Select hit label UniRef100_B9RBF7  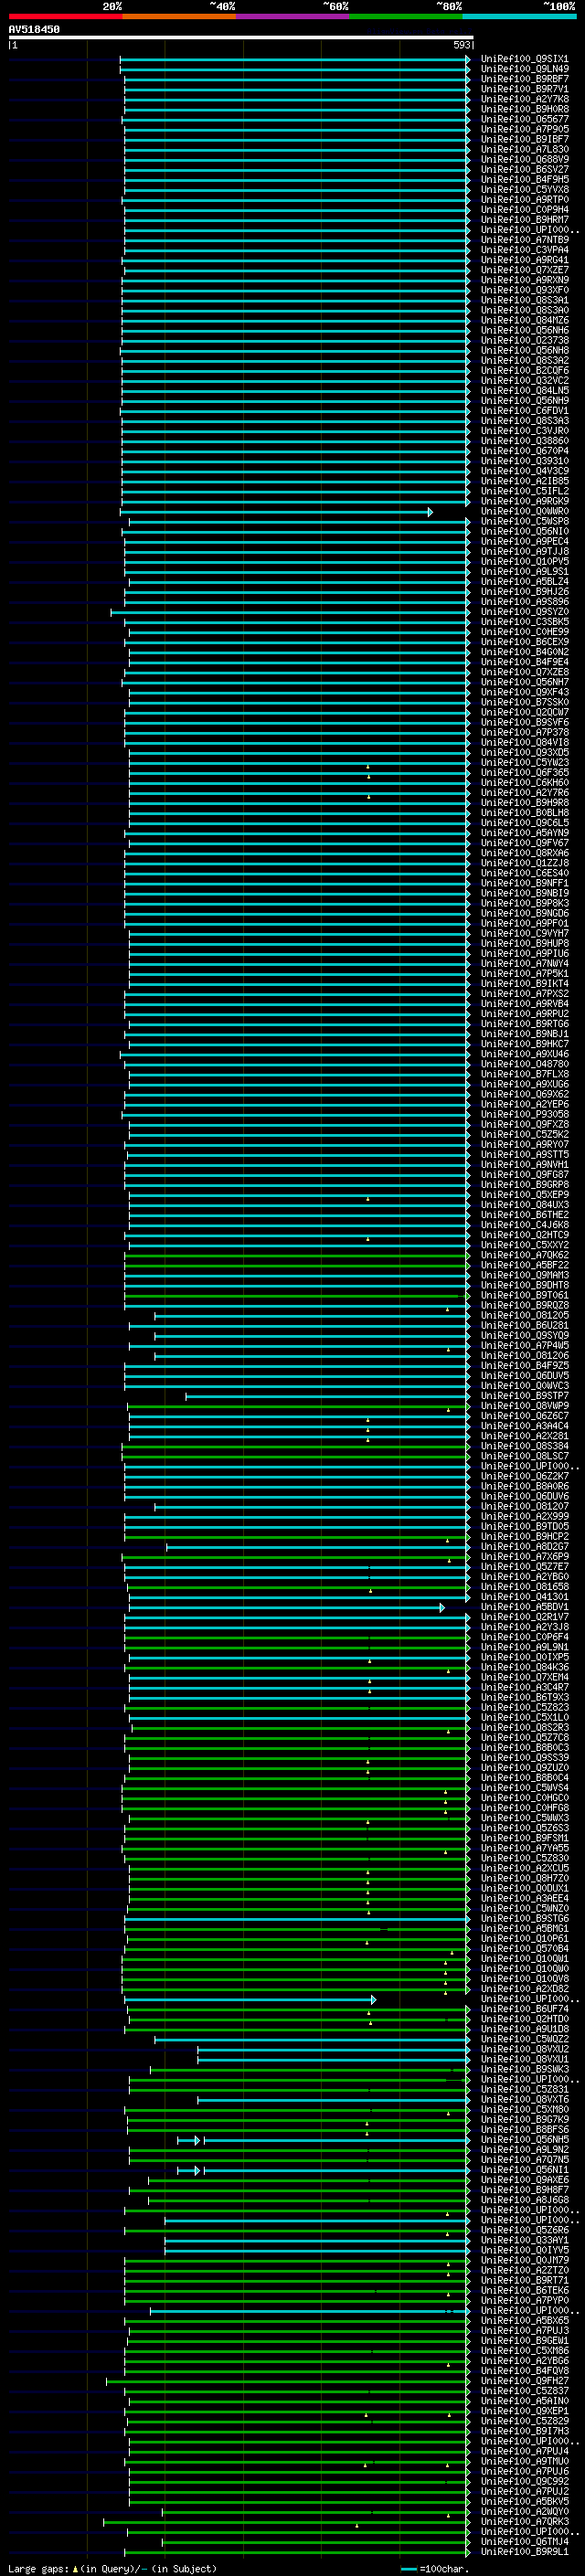524,79
